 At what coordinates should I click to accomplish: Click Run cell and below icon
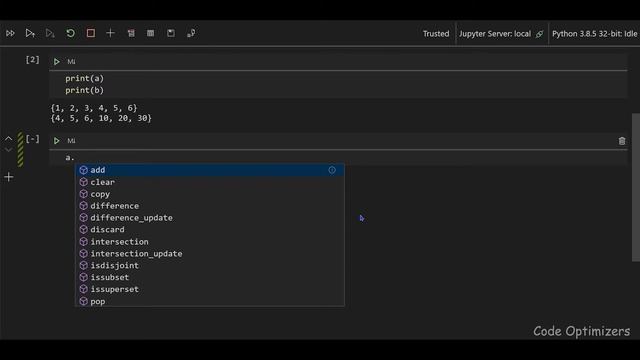[50, 33]
